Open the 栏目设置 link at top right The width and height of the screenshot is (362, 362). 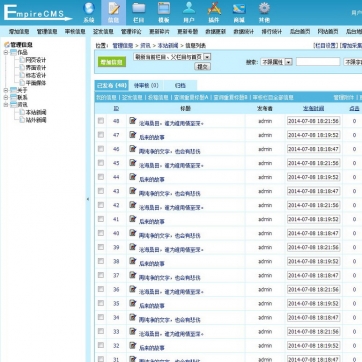pos(326,45)
